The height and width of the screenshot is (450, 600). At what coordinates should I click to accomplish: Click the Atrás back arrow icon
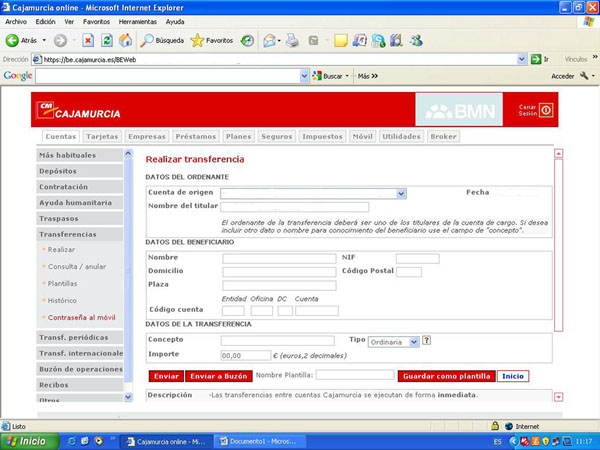coord(12,40)
